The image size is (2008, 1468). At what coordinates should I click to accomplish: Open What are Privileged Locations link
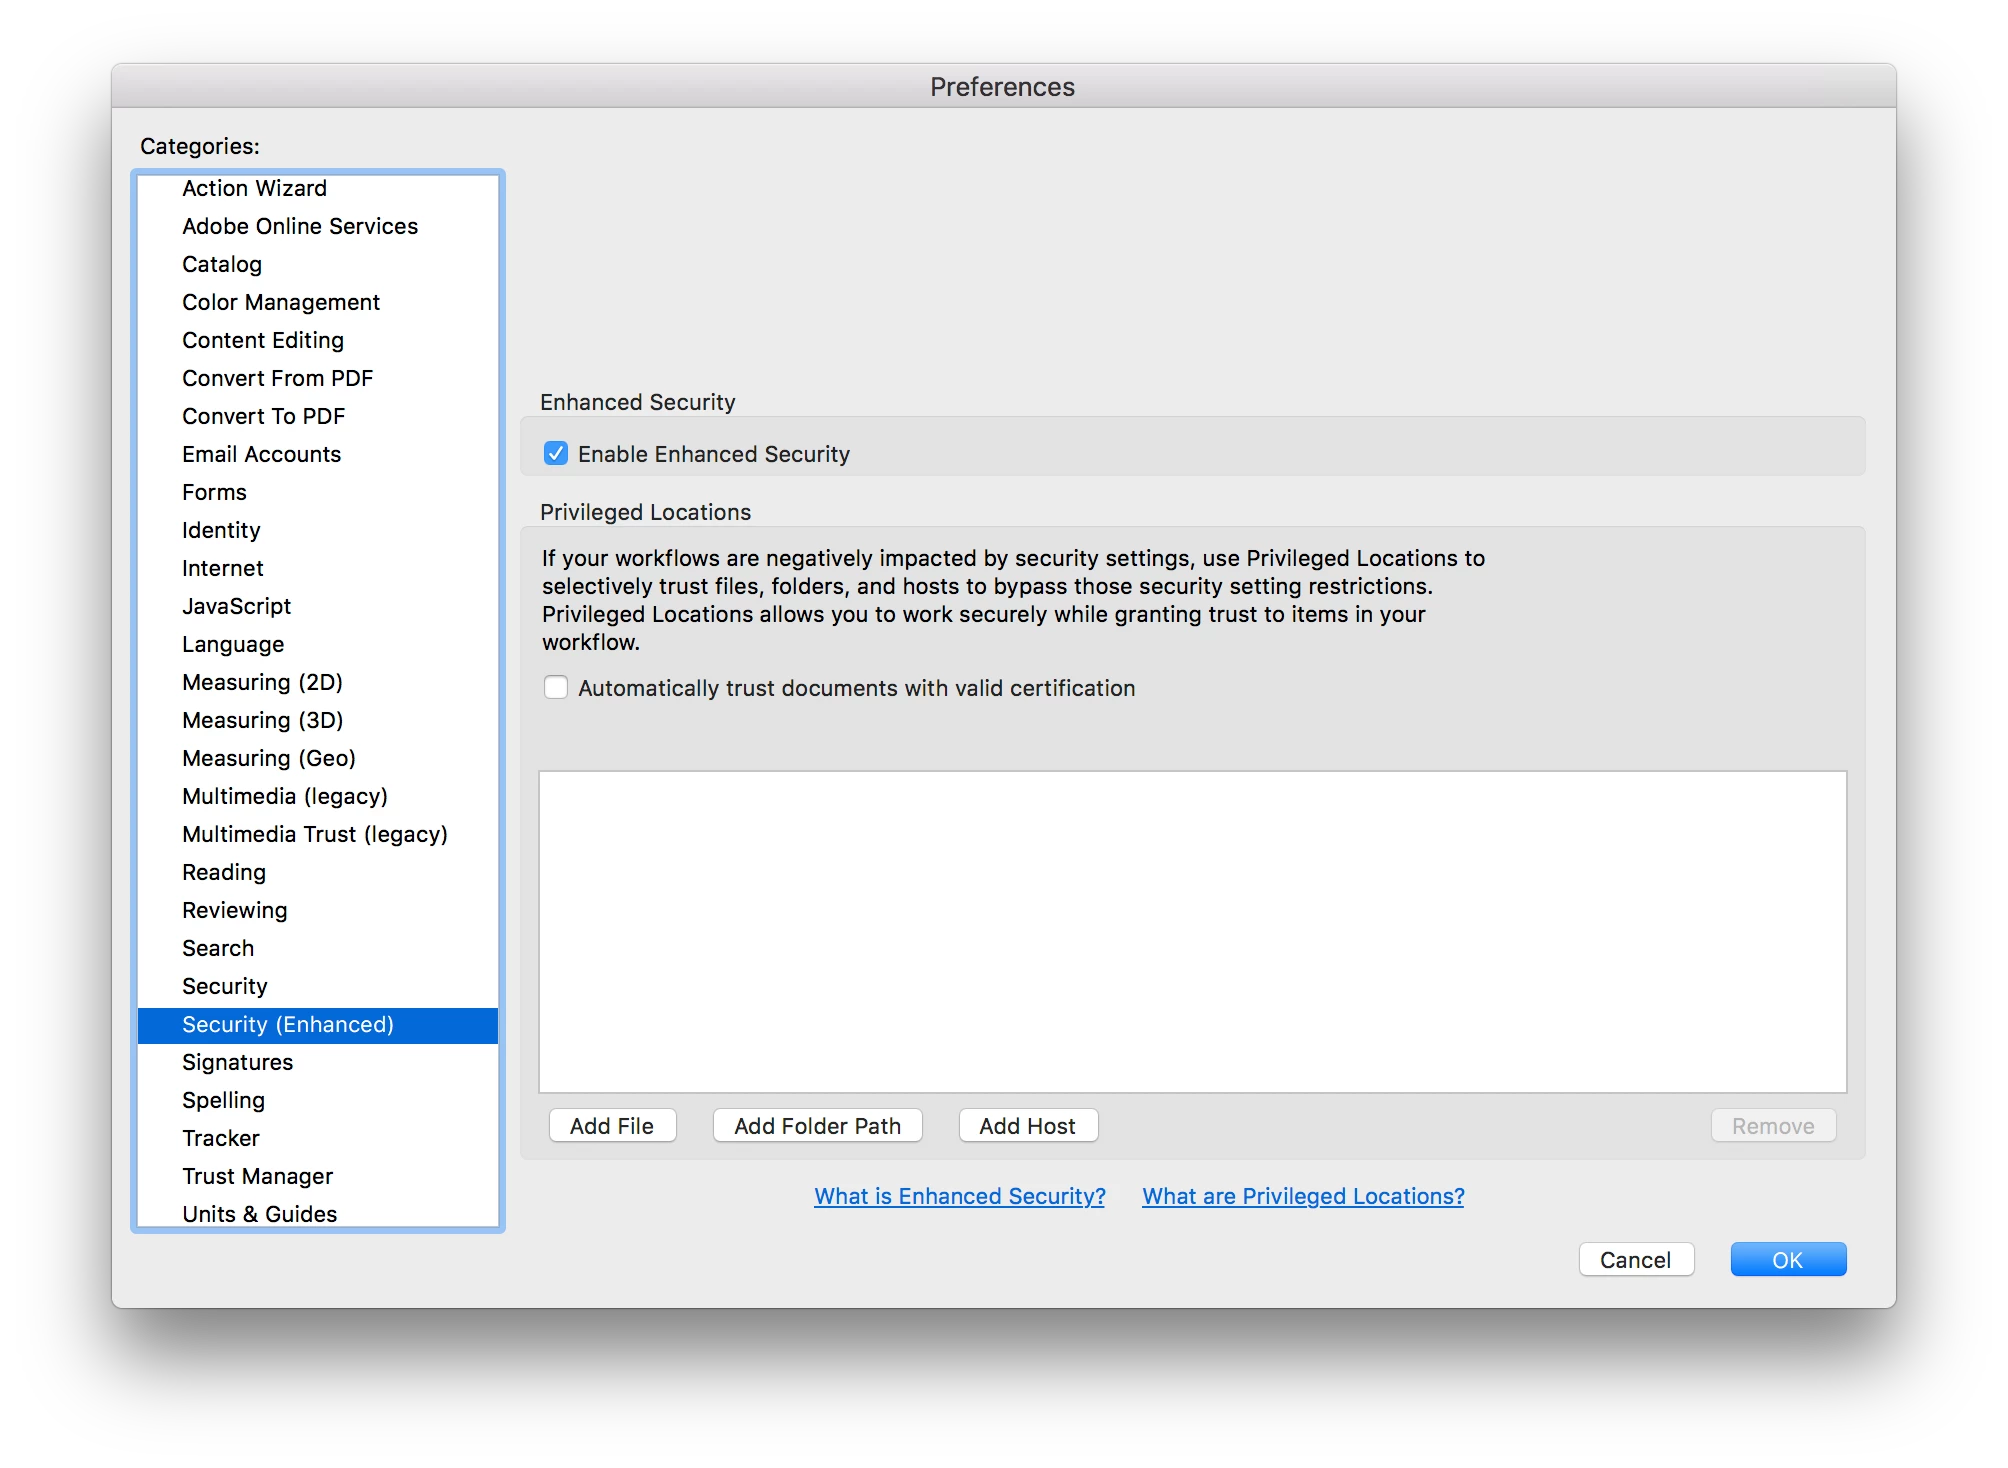coord(1303,1196)
